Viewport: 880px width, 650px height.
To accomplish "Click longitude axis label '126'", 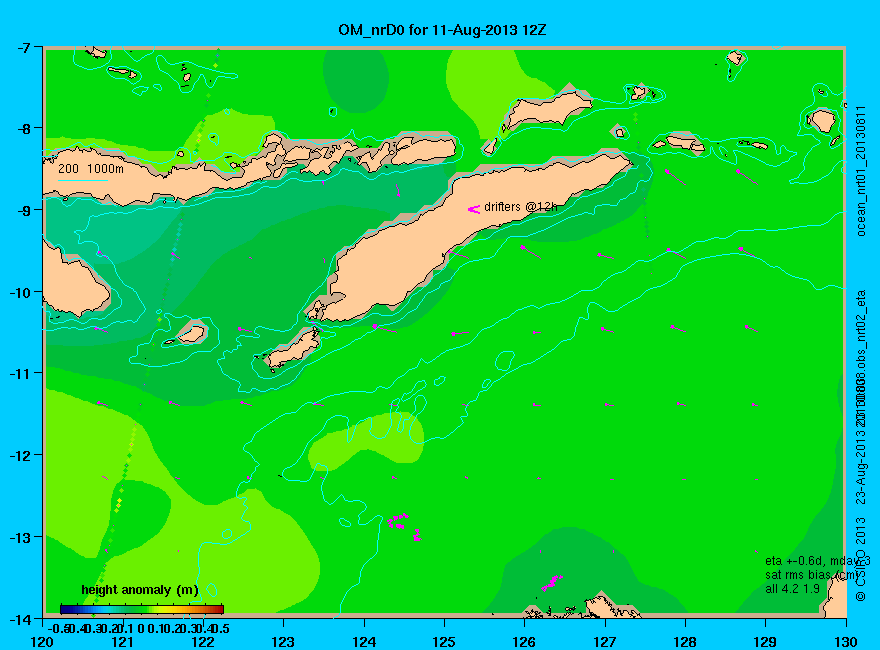I will tap(524, 642).
